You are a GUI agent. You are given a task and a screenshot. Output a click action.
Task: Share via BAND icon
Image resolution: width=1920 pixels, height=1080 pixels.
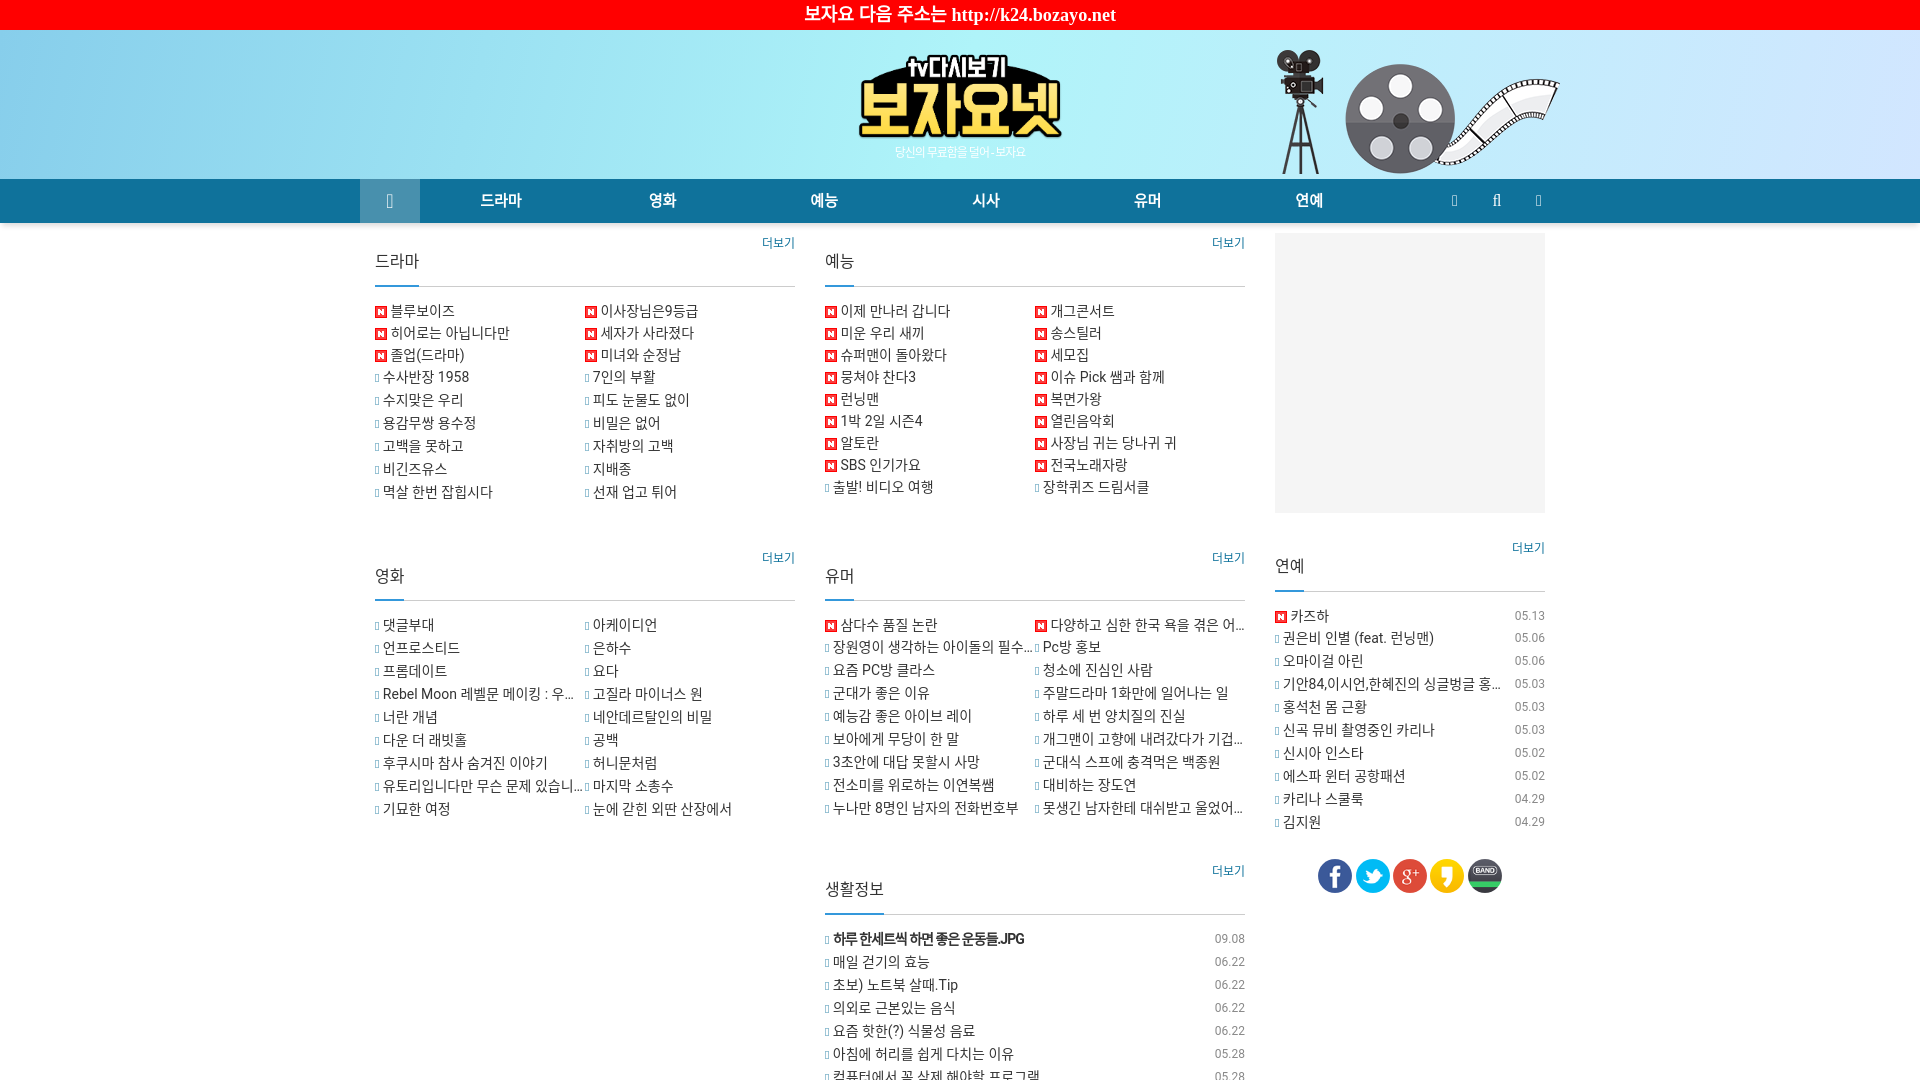(1485, 876)
